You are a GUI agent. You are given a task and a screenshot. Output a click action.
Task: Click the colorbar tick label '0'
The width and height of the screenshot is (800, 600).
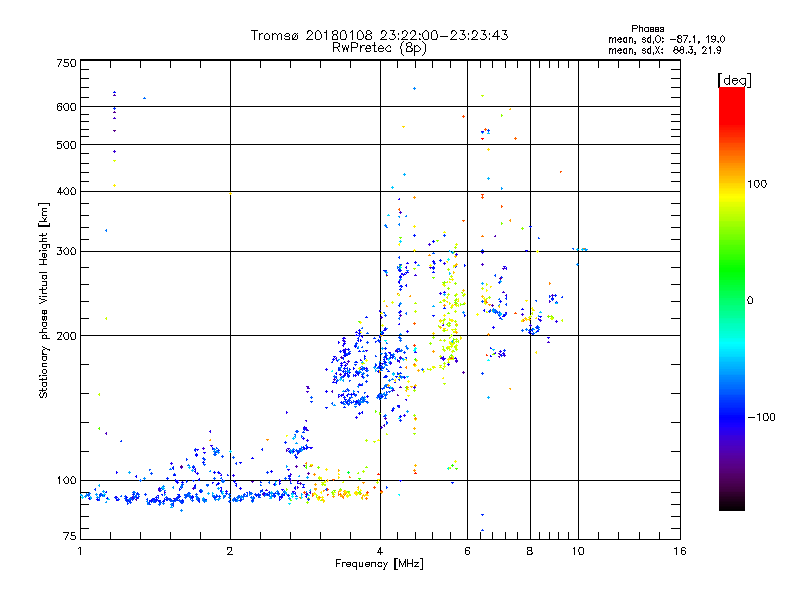[x=750, y=301]
